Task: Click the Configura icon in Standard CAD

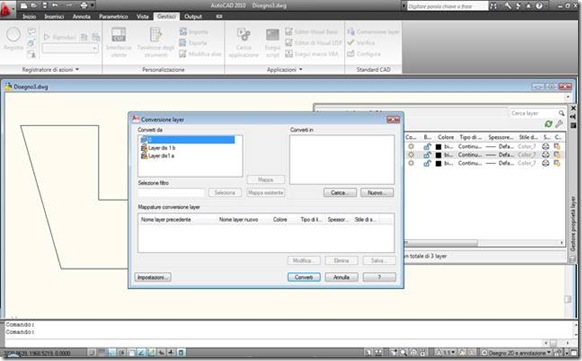Action: pos(351,54)
